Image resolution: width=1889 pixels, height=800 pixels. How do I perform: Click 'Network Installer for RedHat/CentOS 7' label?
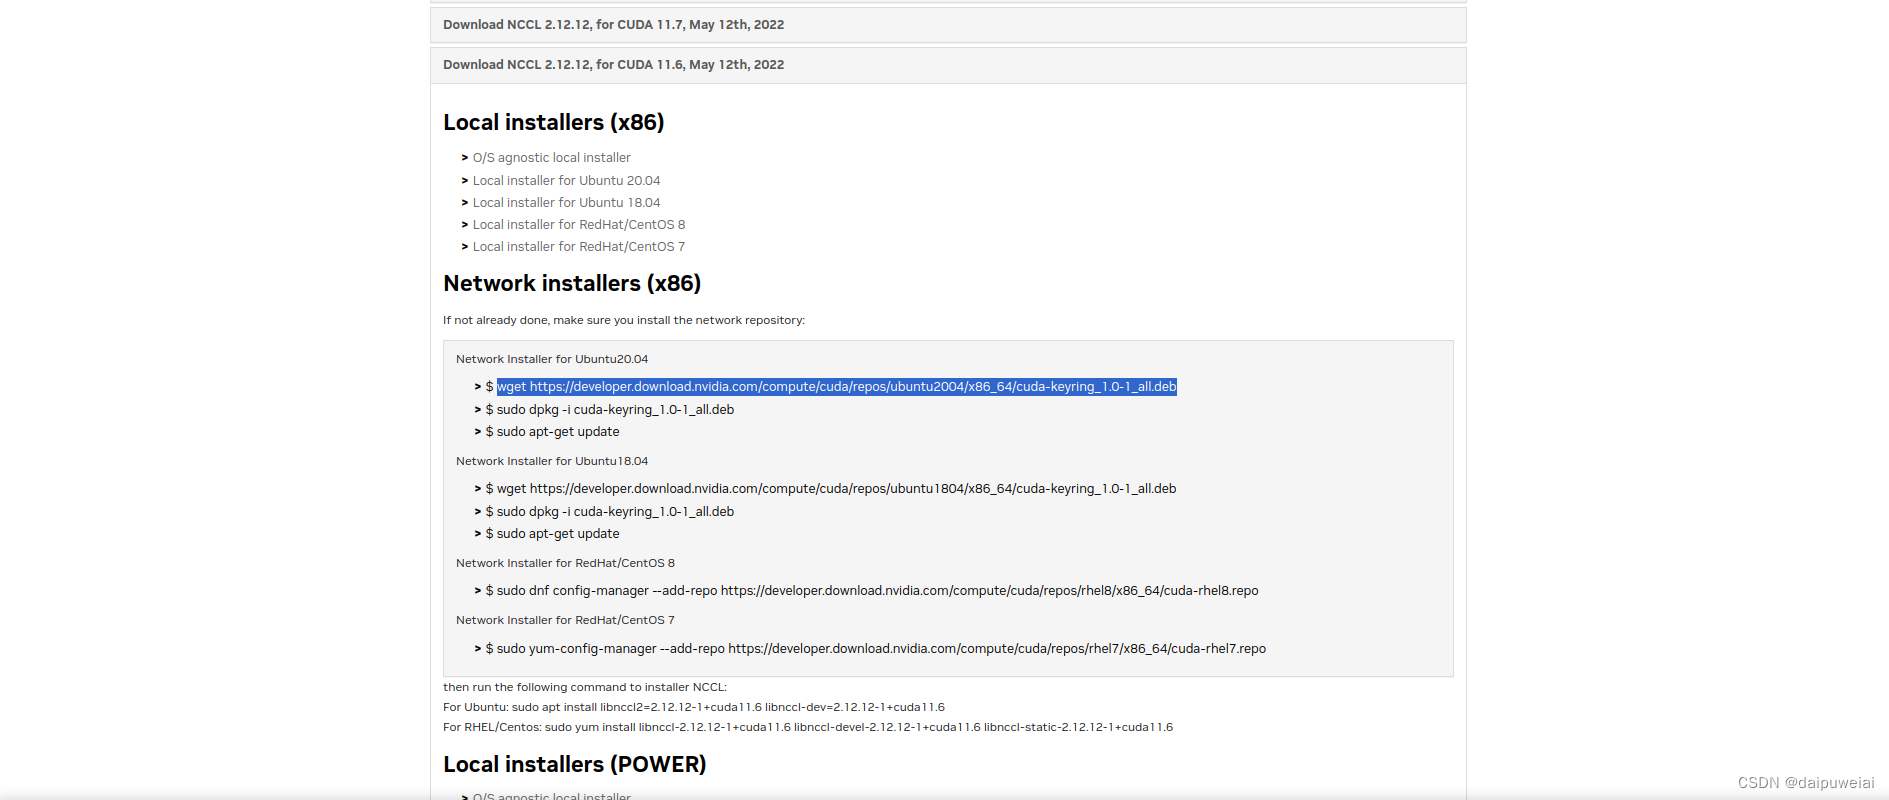pos(565,620)
